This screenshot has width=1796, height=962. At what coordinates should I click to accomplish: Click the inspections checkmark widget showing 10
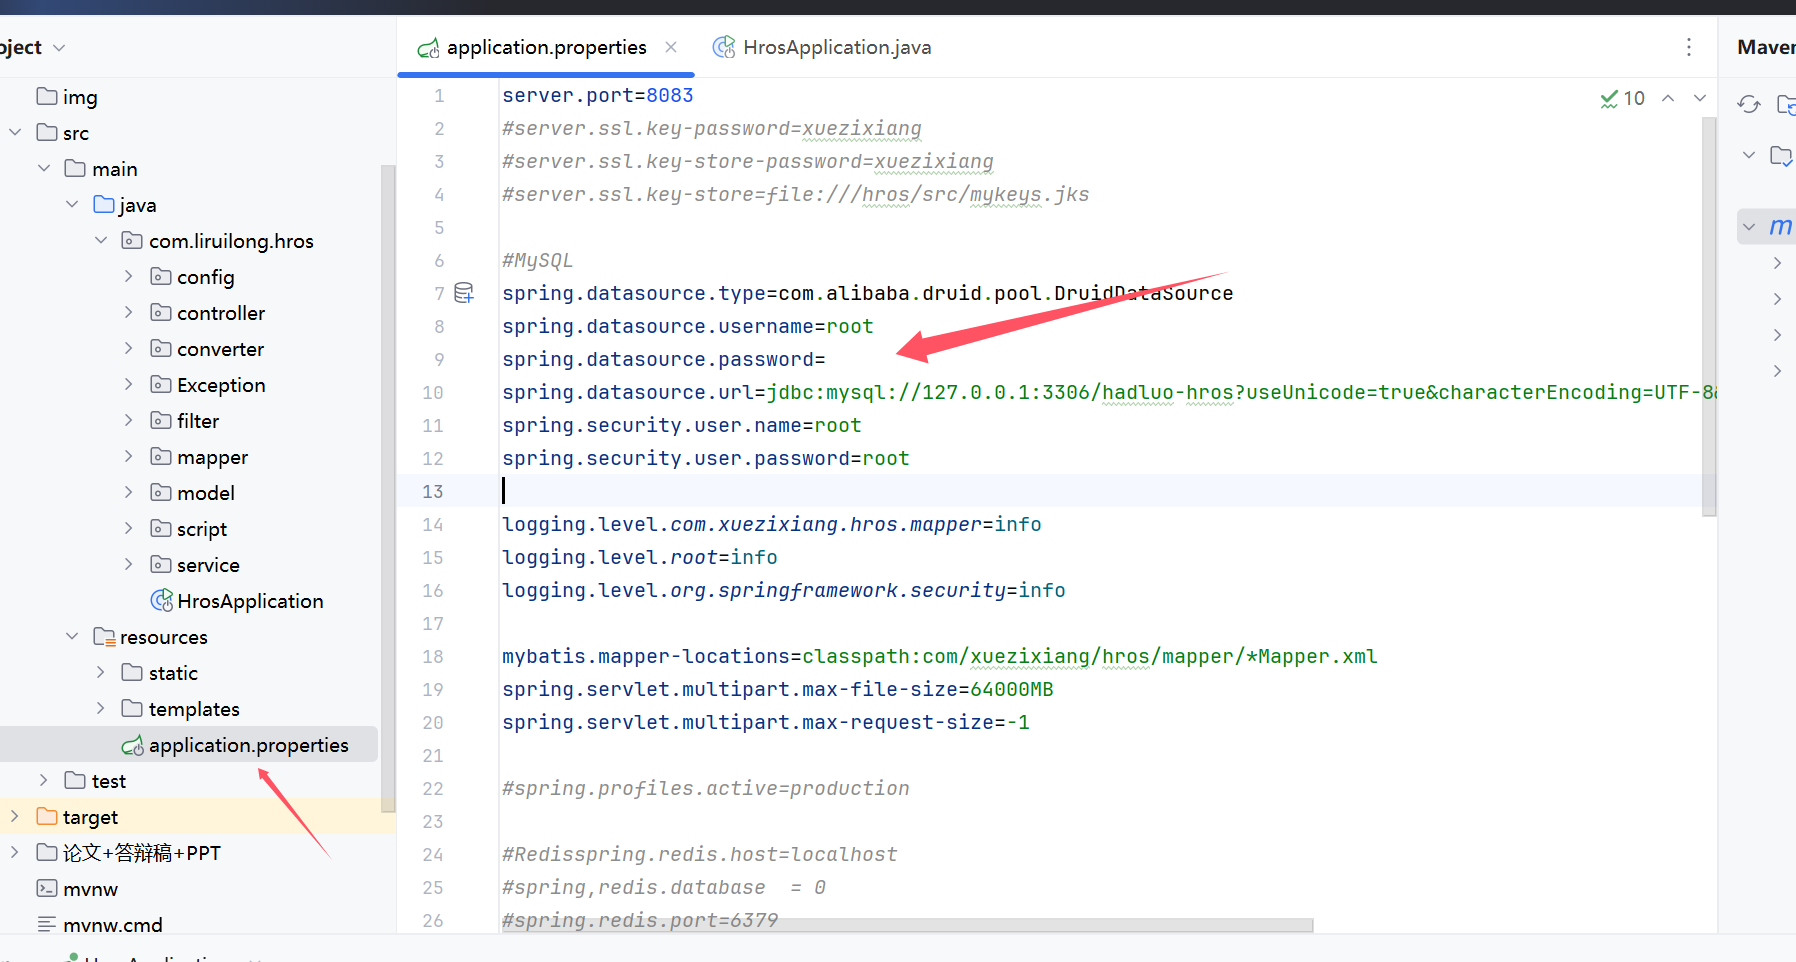point(1622,98)
